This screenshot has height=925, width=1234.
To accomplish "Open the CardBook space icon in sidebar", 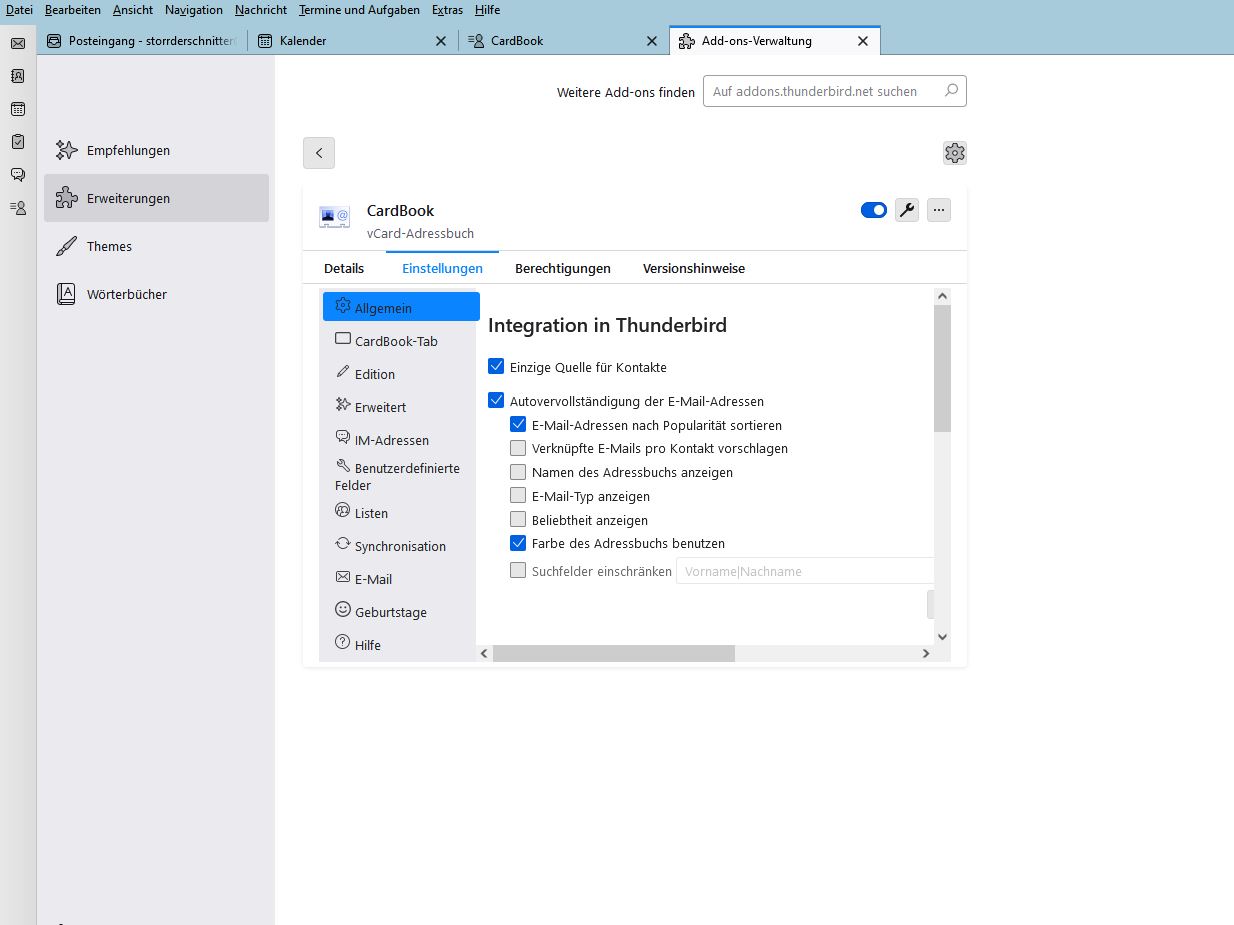I will pos(18,208).
